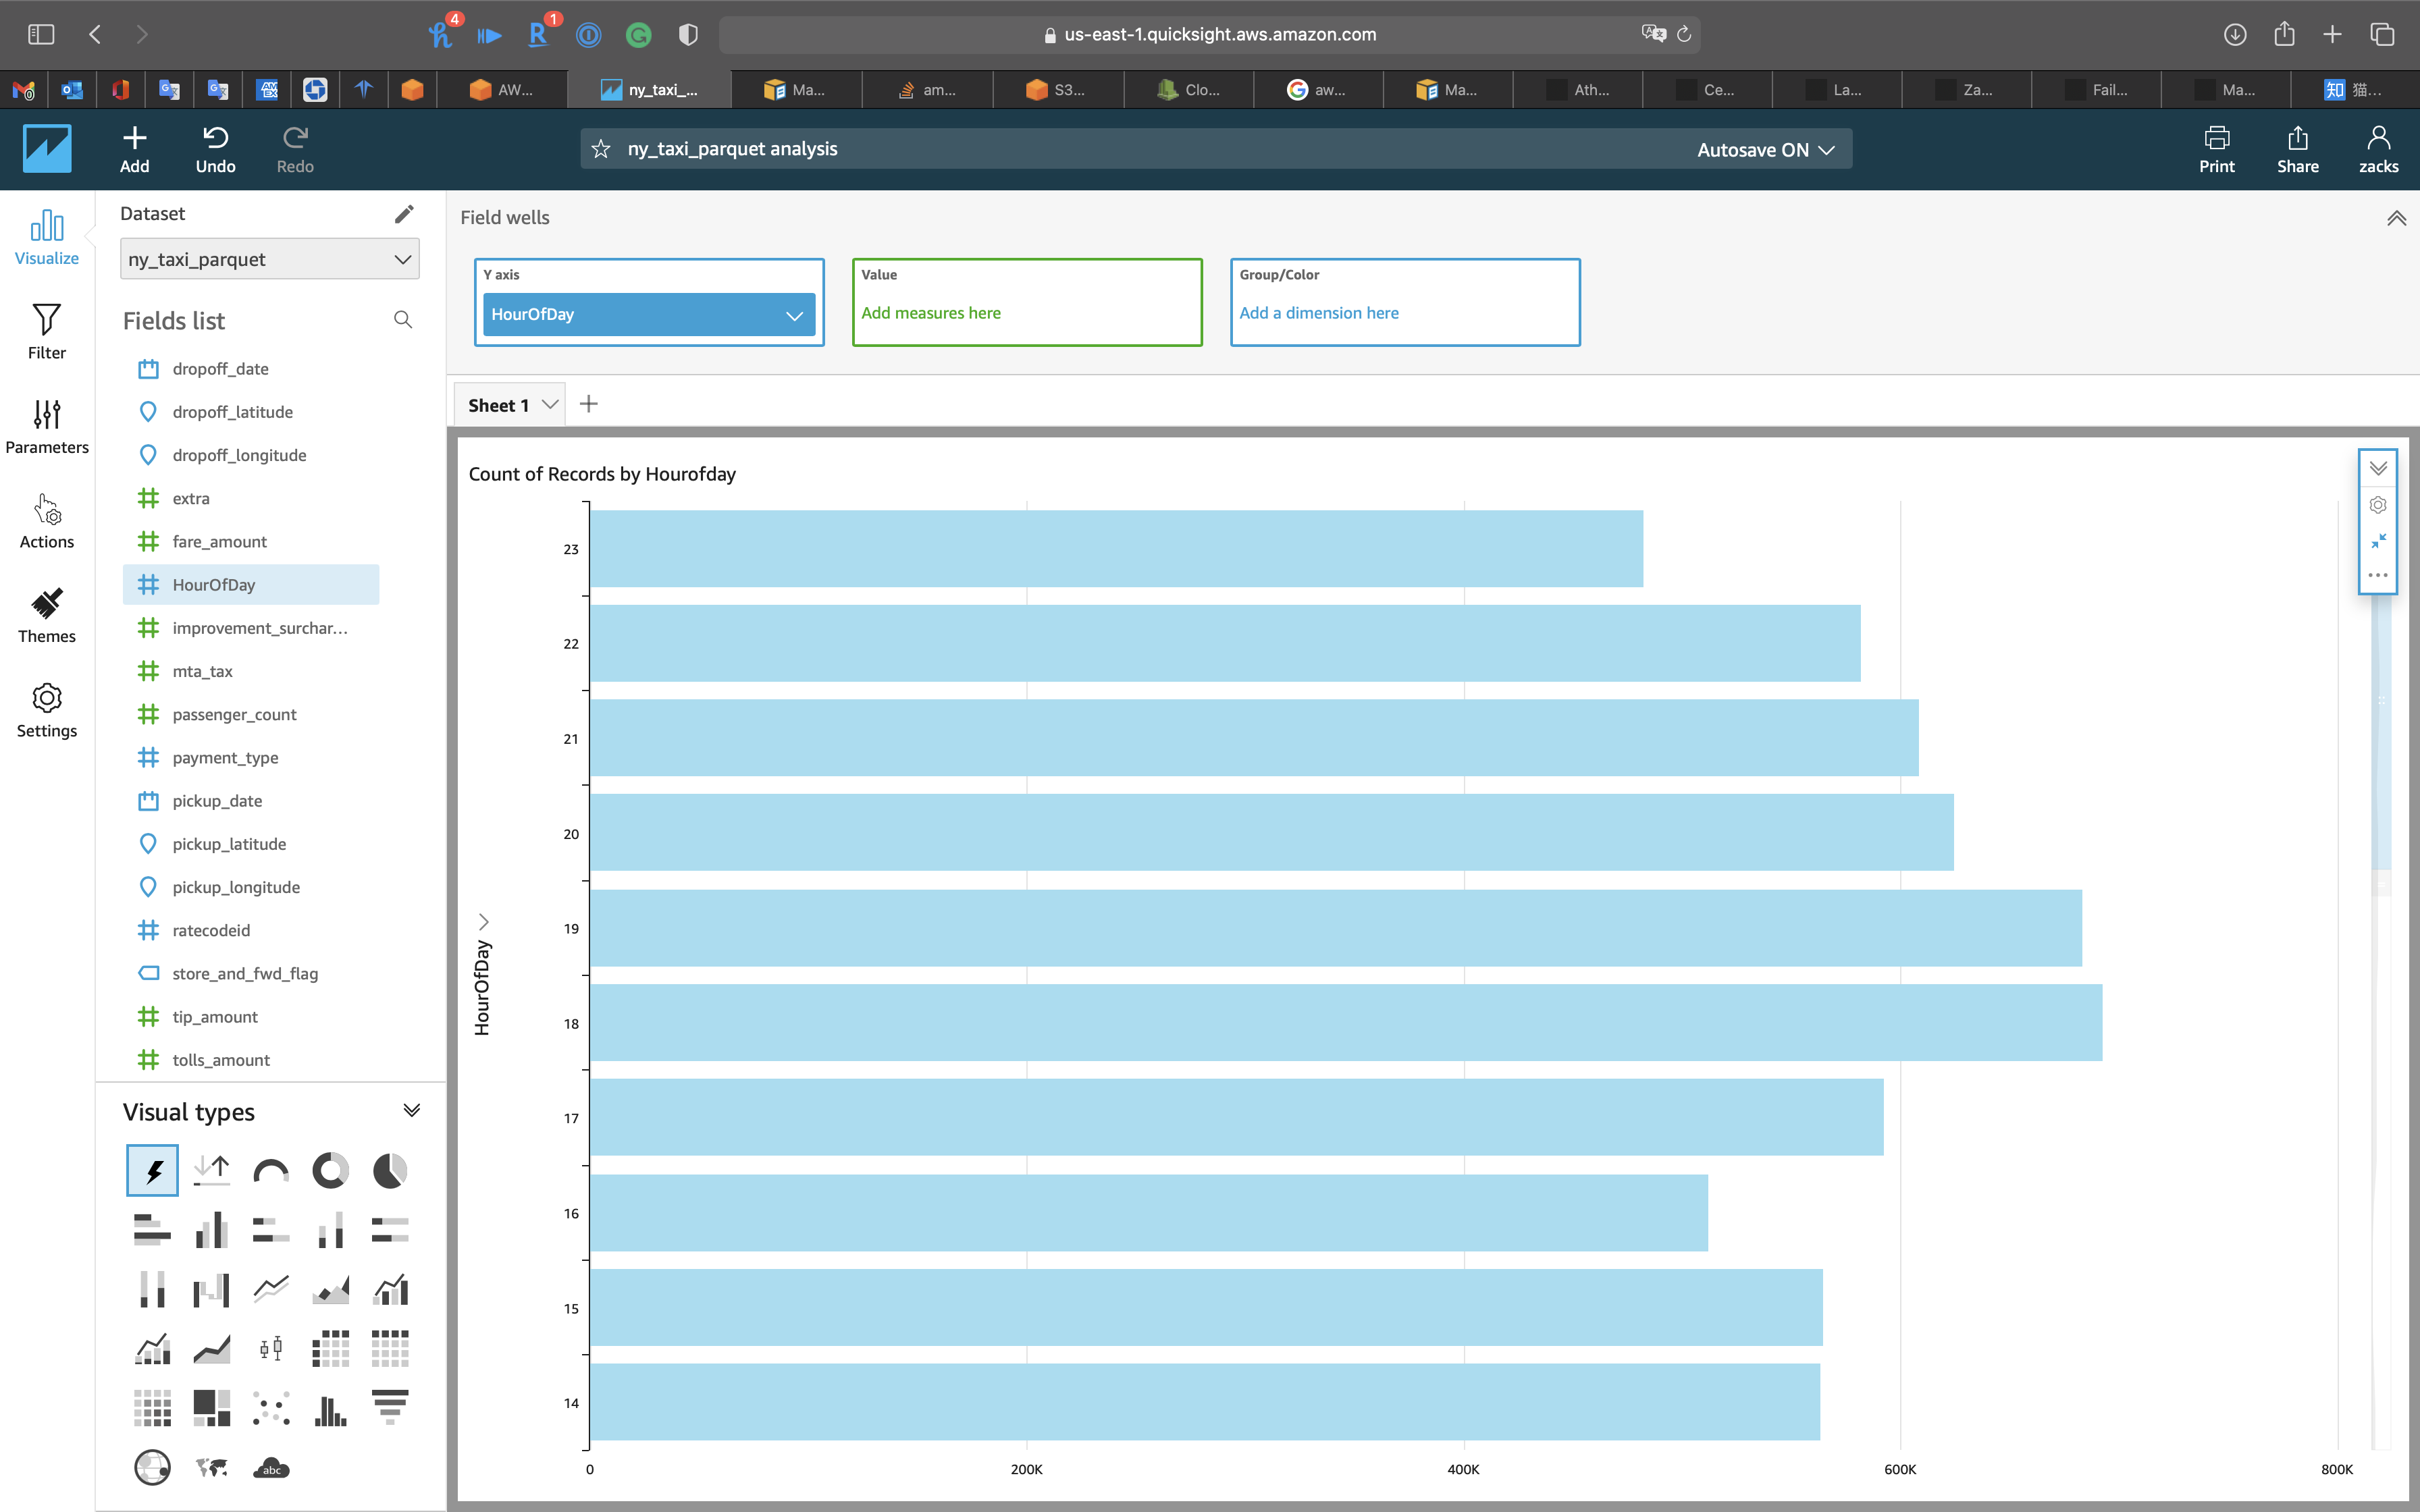Select the pie chart visual type
2420x1512 pixels.
[x=390, y=1170]
